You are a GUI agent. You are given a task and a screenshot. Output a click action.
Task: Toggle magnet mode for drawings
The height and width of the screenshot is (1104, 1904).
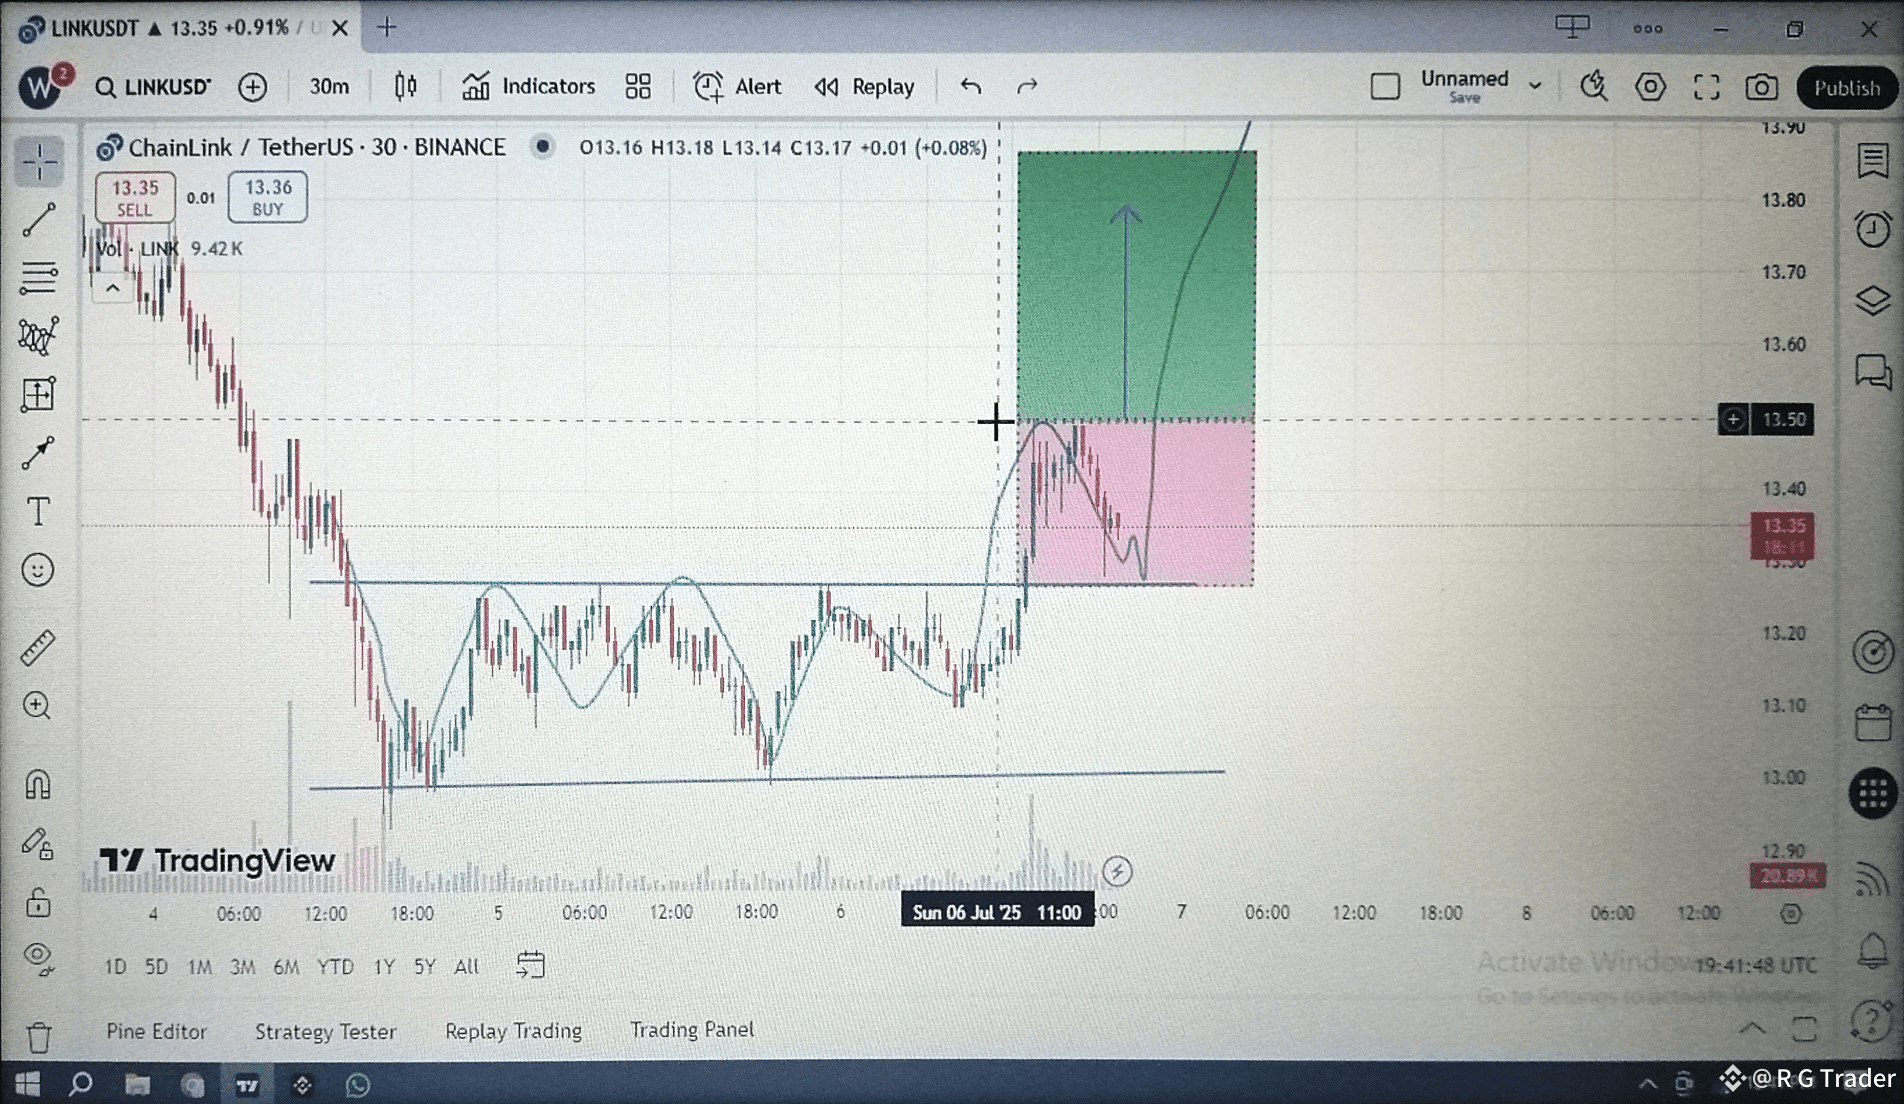point(38,784)
